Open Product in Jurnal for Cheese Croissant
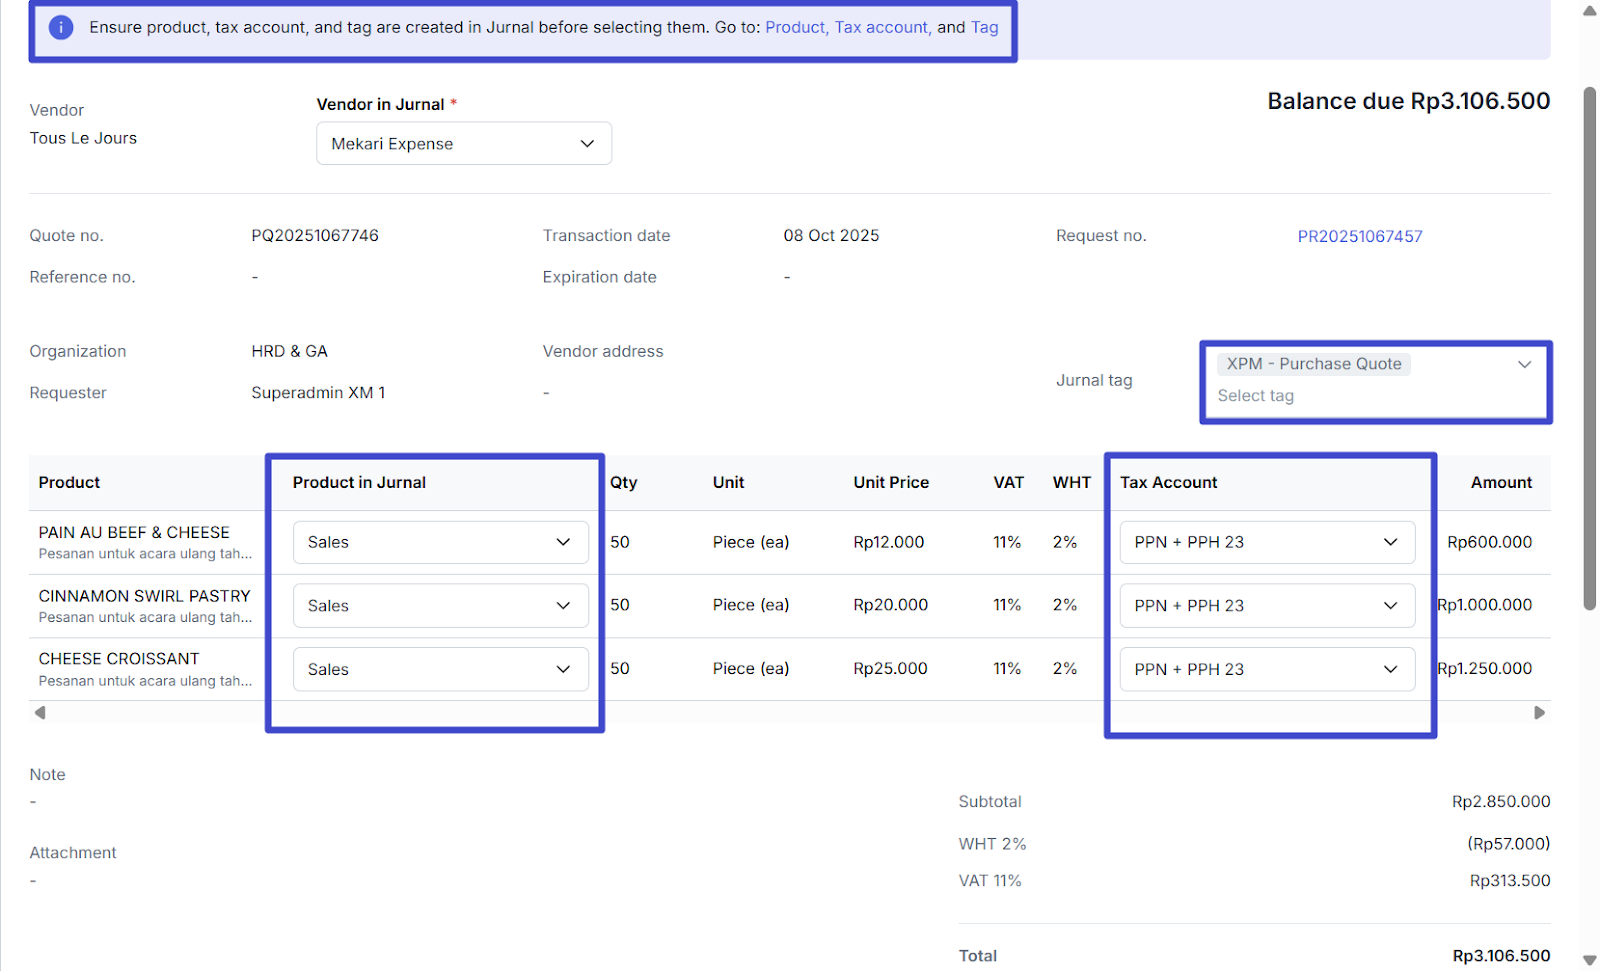 click(440, 669)
